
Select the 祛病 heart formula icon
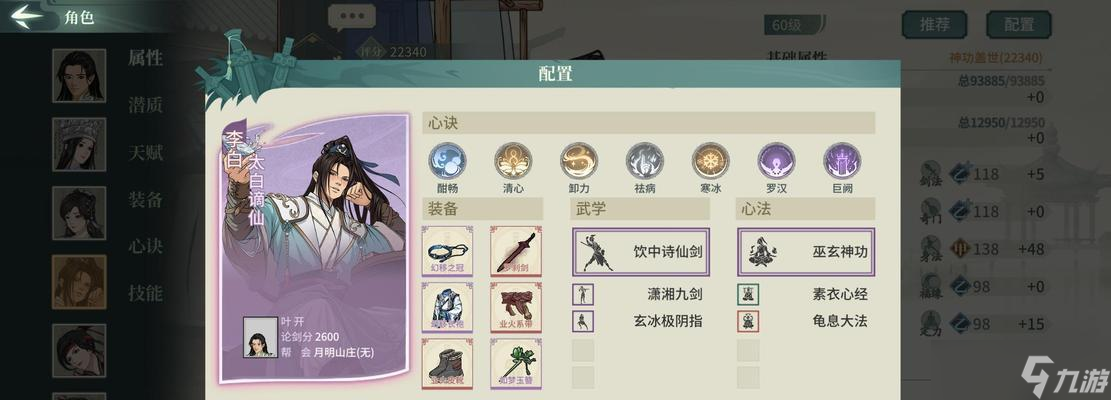point(645,161)
